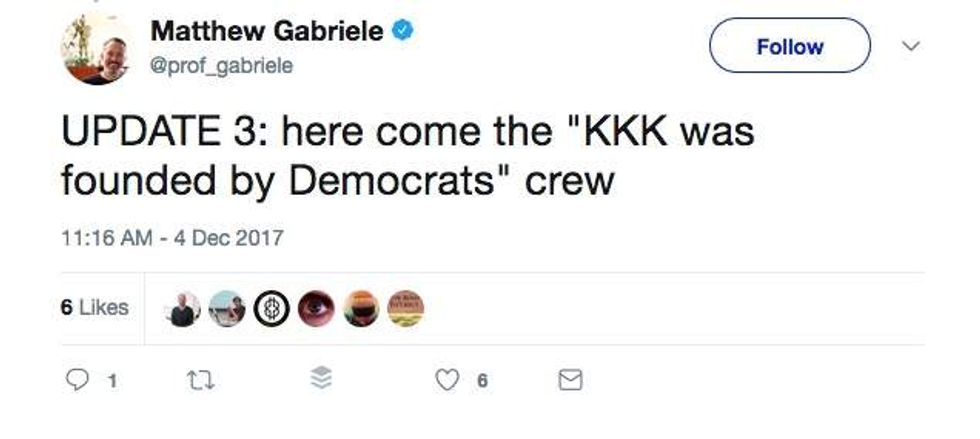
Task: Open the last liker avatar in the row
Action: (x=405, y=309)
